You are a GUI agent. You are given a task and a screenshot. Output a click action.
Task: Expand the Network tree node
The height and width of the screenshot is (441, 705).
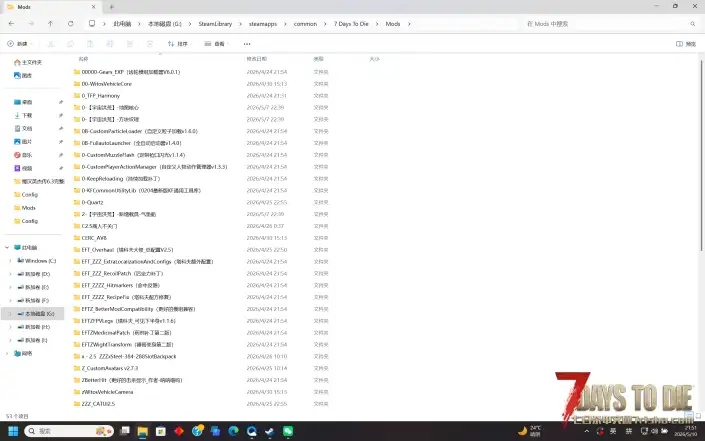click(x=7, y=353)
